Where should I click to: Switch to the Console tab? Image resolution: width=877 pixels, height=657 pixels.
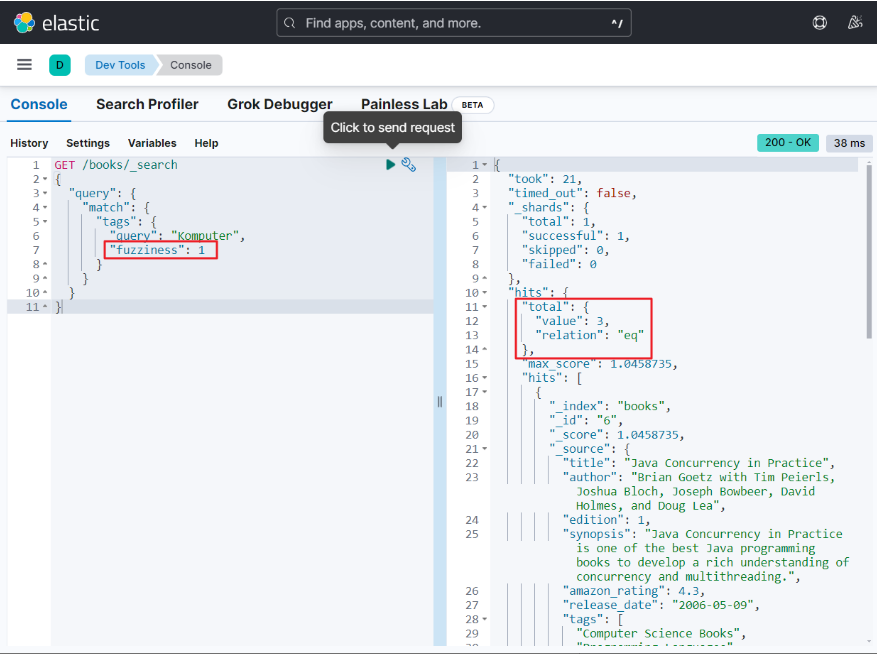pyautogui.click(x=39, y=105)
